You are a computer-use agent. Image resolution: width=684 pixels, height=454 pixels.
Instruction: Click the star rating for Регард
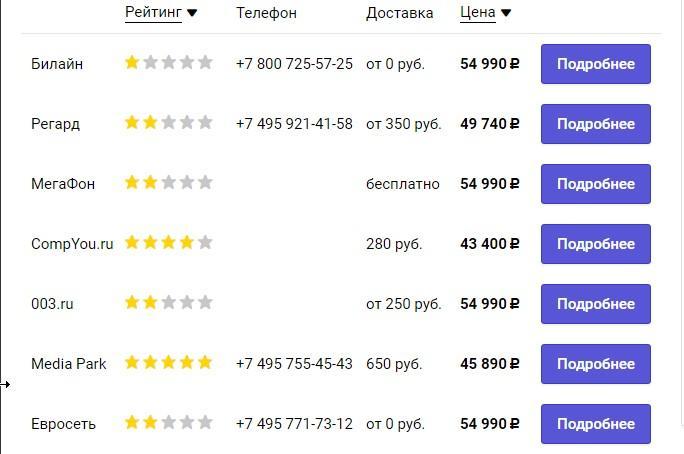click(169, 123)
